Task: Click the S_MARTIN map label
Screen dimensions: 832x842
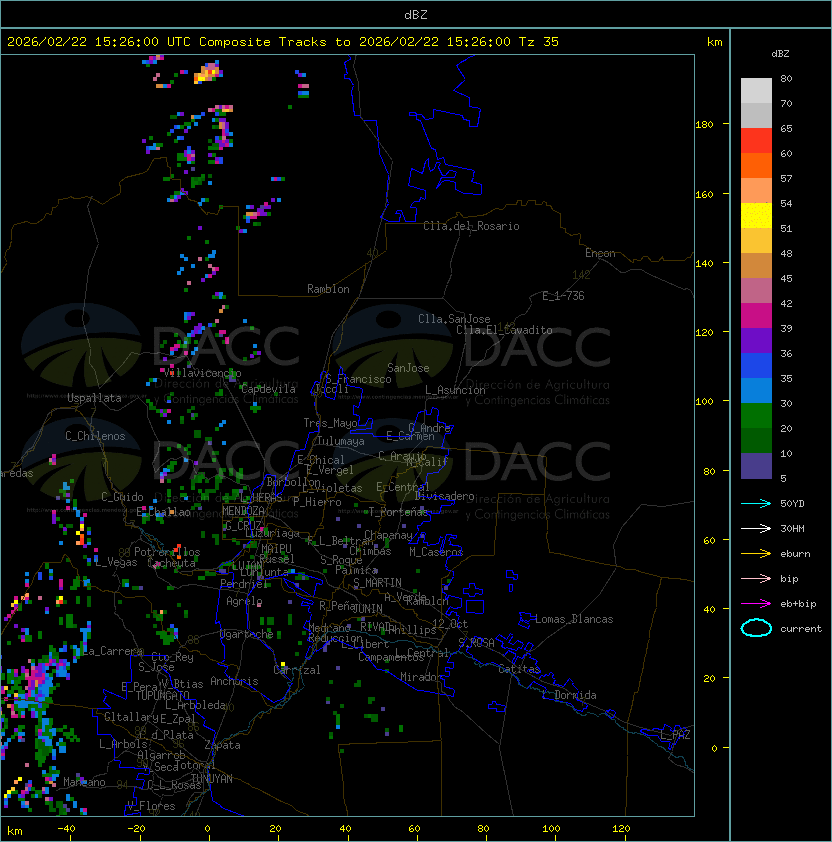Action: point(377,583)
